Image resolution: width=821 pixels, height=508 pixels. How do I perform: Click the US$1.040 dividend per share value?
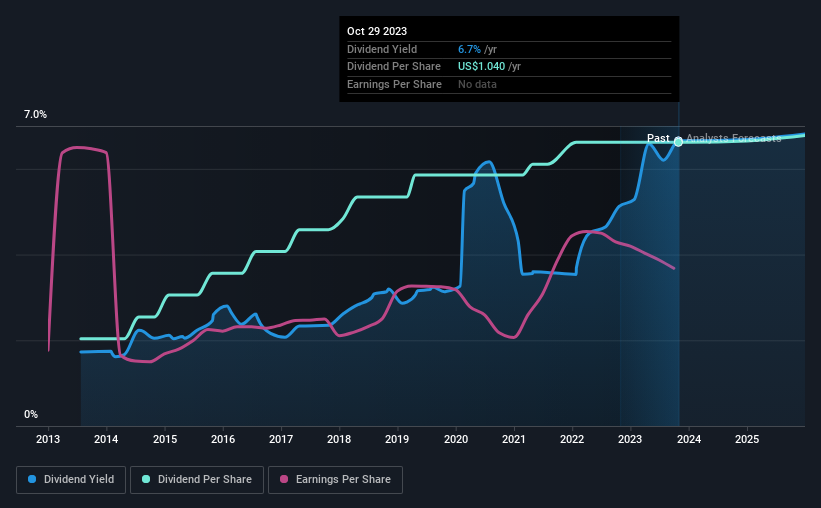tap(481, 67)
